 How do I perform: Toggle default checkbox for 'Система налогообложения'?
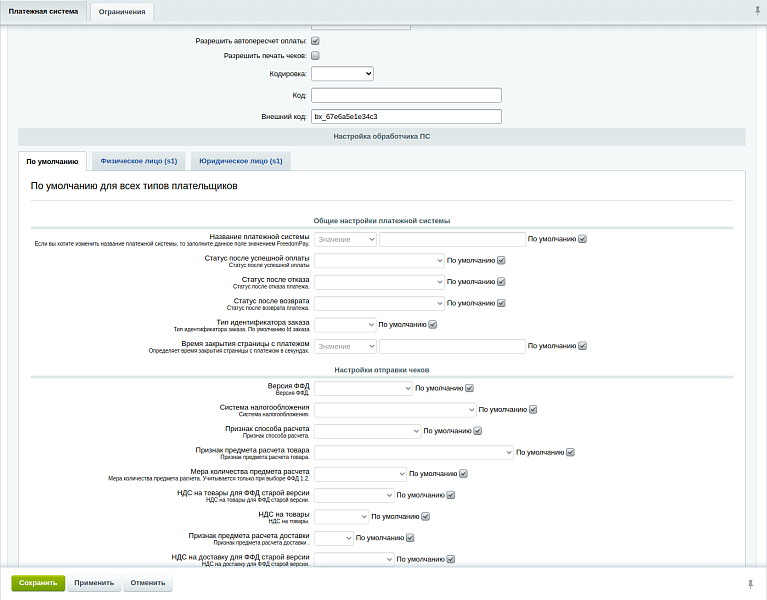(533, 409)
